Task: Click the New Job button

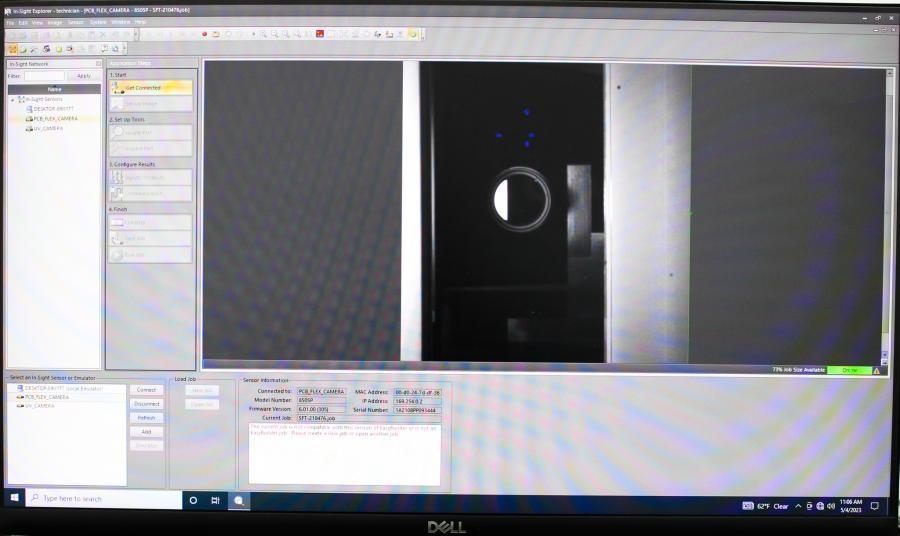Action: pyautogui.click(x=202, y=390)
